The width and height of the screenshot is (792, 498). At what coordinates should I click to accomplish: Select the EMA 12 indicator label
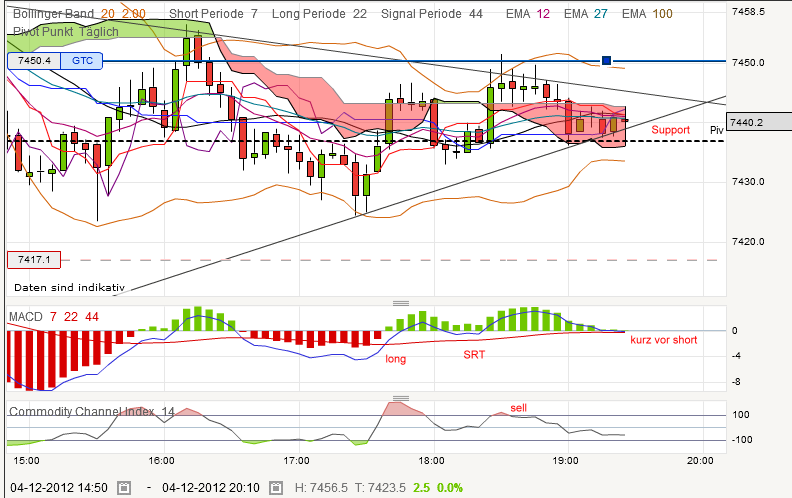pos(528,14)
